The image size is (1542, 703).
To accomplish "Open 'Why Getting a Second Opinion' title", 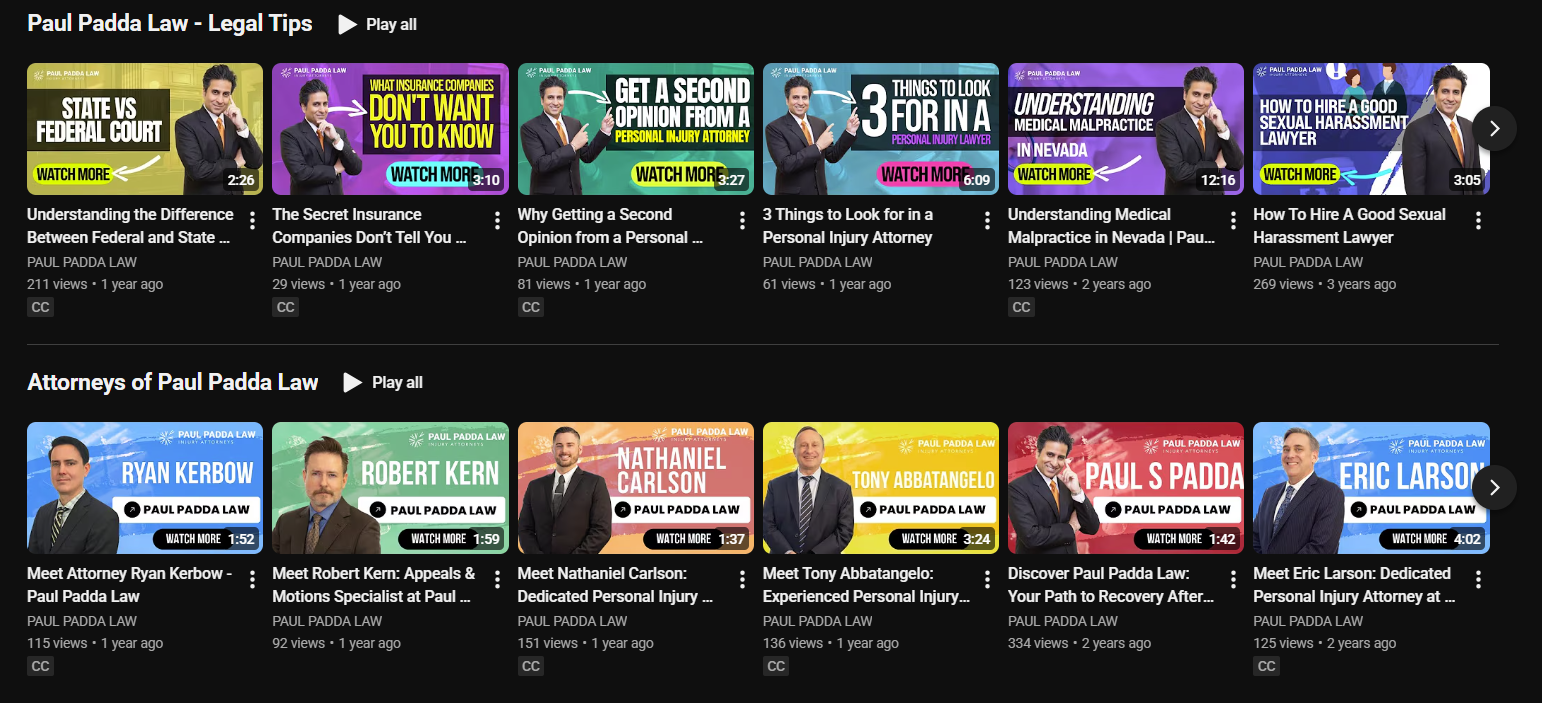I will [610, 226].
